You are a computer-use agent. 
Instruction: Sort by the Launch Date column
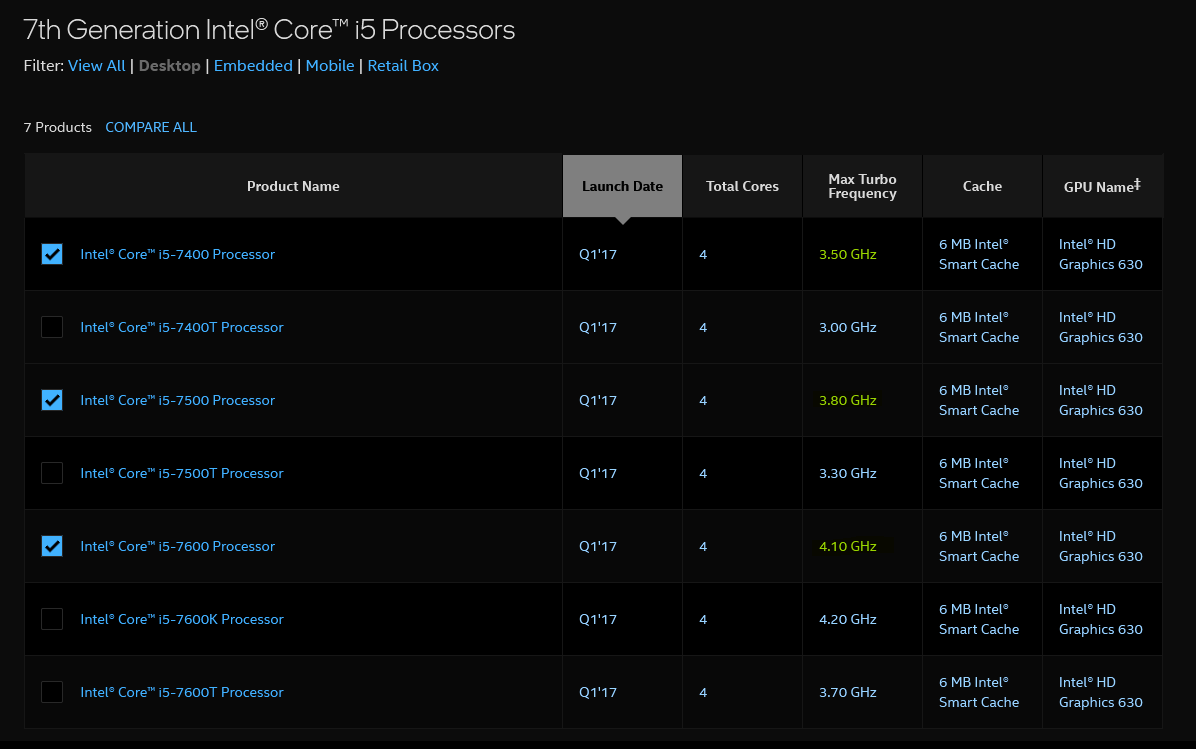(622, 186)
